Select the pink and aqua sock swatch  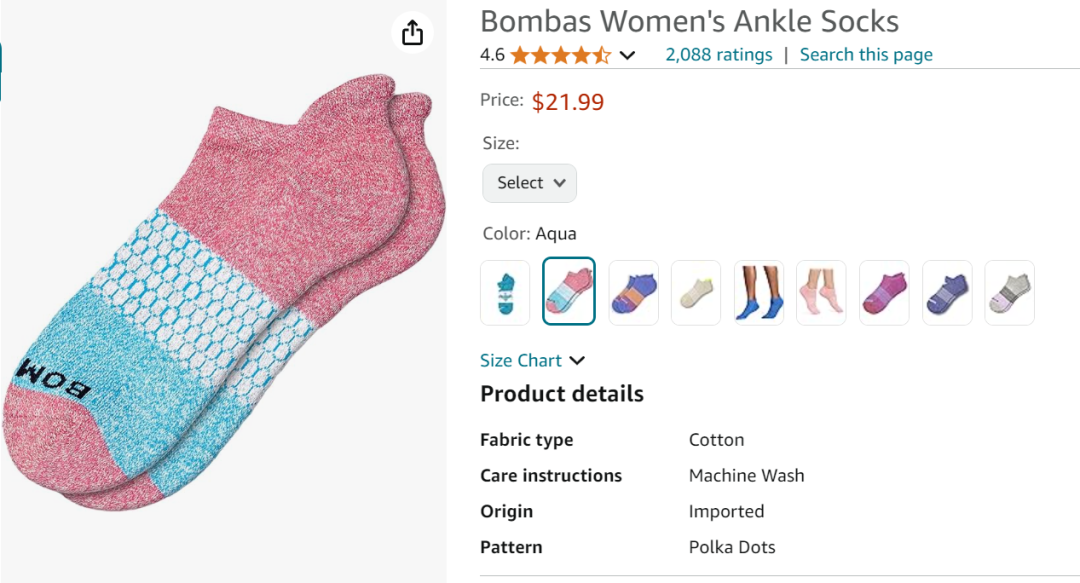[x=569, y=292]
